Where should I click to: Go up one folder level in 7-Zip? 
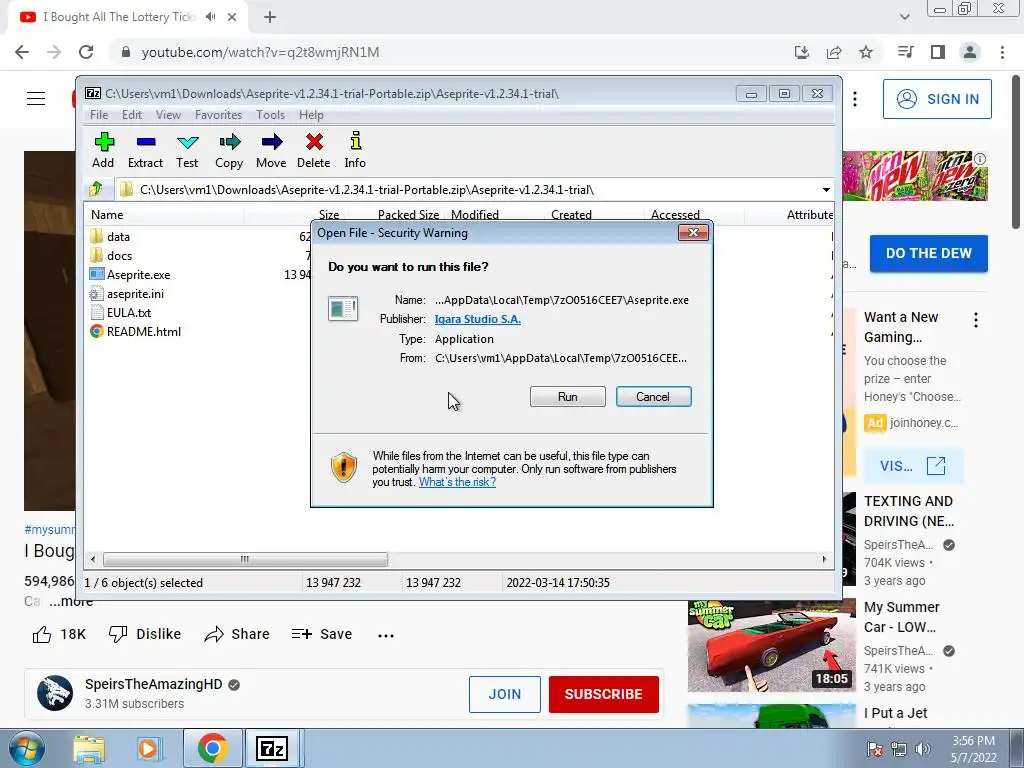96,189
